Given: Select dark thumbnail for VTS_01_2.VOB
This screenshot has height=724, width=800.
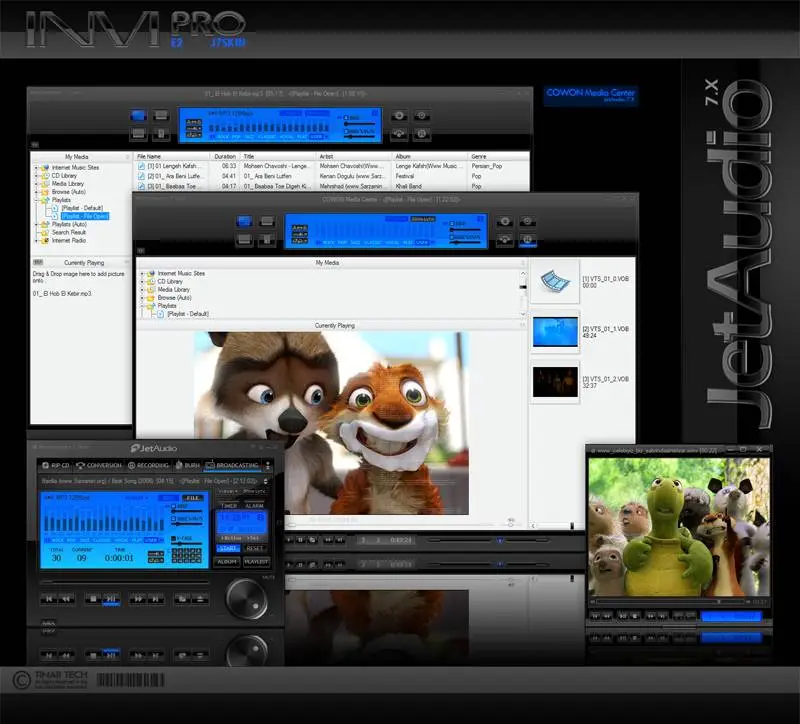Looking at the screenshot, I should [555, 382].
